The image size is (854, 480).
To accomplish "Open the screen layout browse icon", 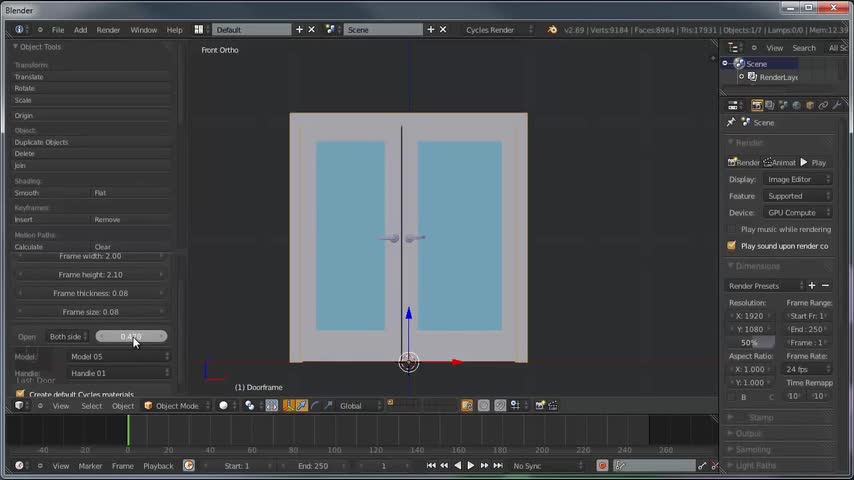I will pos(202,29).
